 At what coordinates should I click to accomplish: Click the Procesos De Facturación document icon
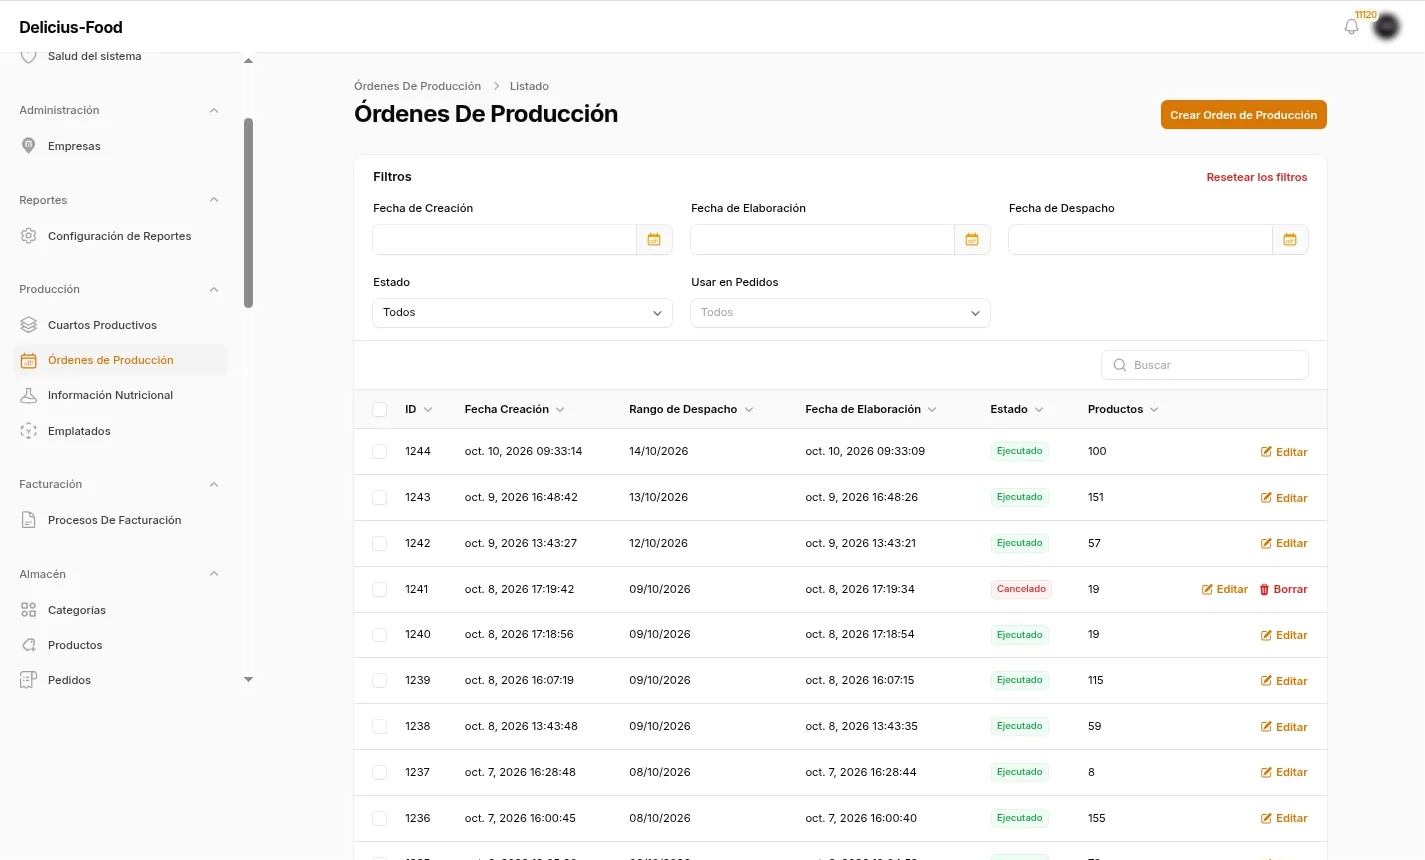click(x=29, y=520)
